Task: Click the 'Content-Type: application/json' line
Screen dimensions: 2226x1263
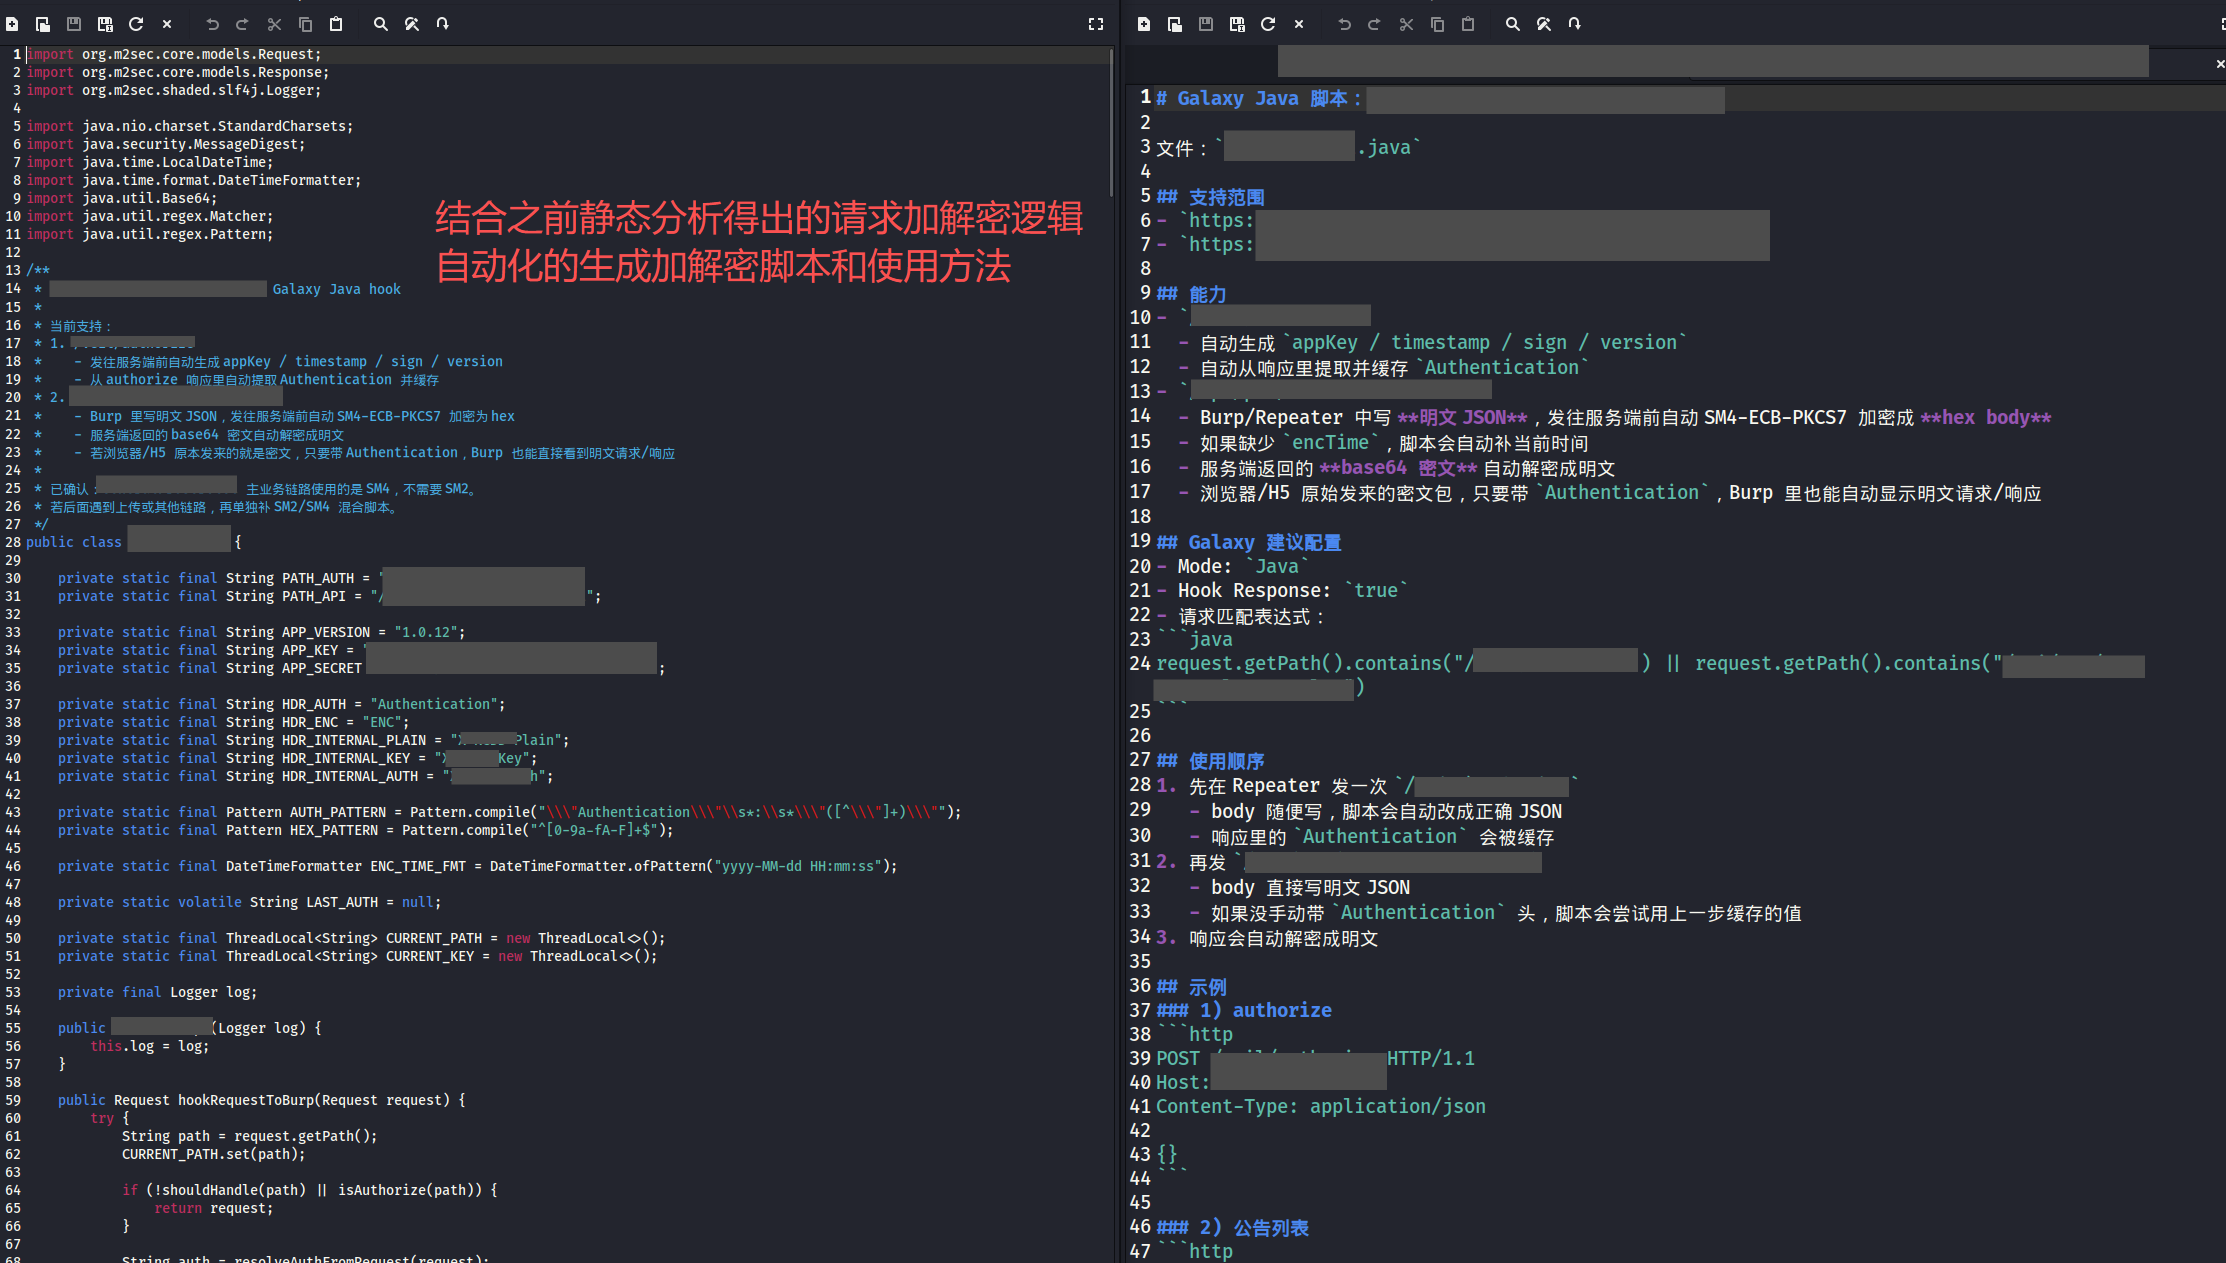Action: tap(1321, 1106)
